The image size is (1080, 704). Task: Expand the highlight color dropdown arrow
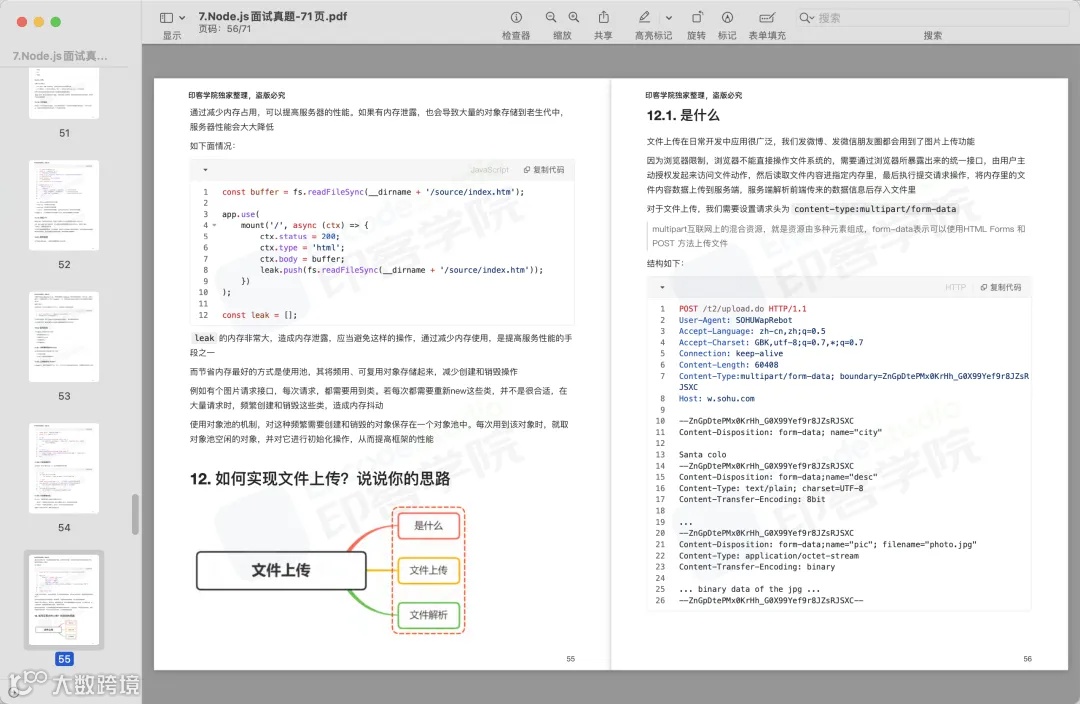pyautogui.click(x=668, y=18)
